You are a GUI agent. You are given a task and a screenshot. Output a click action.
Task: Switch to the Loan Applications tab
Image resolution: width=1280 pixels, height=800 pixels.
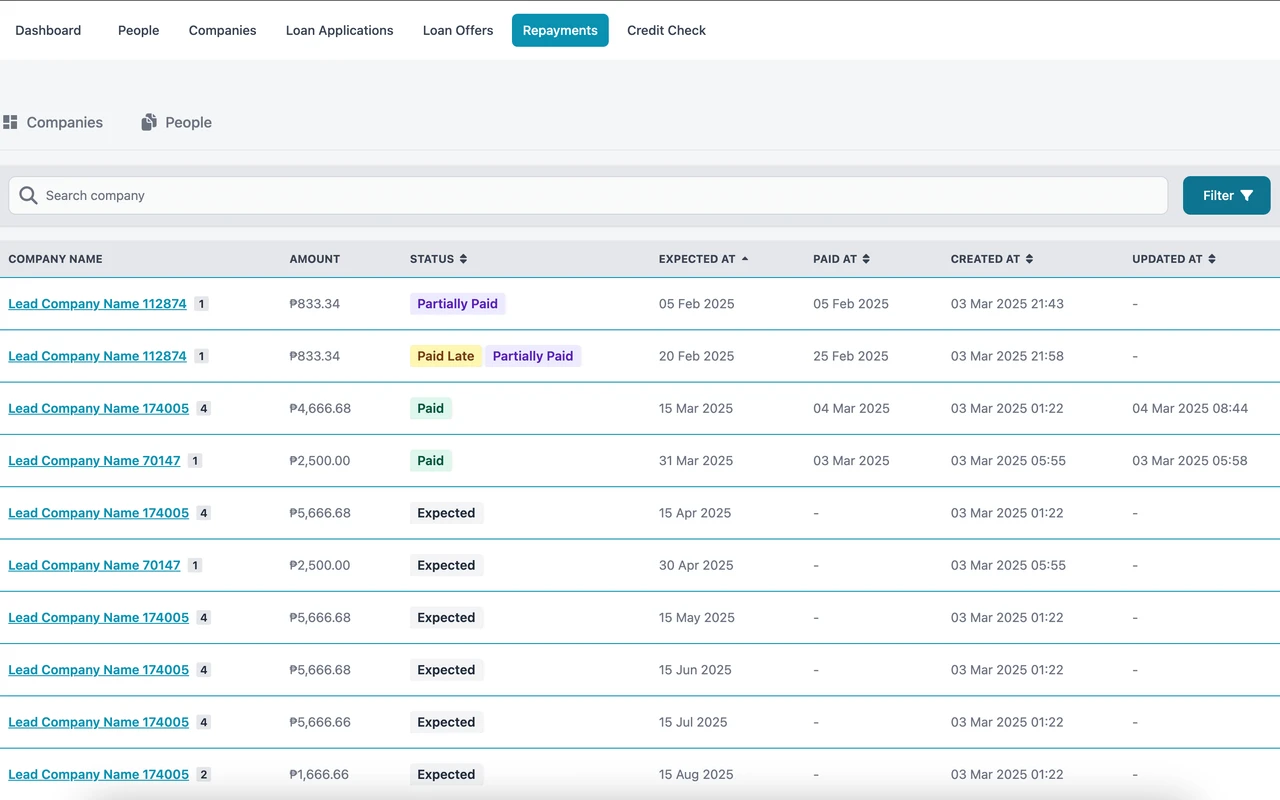pyautogui.click(x=340, y=30)
